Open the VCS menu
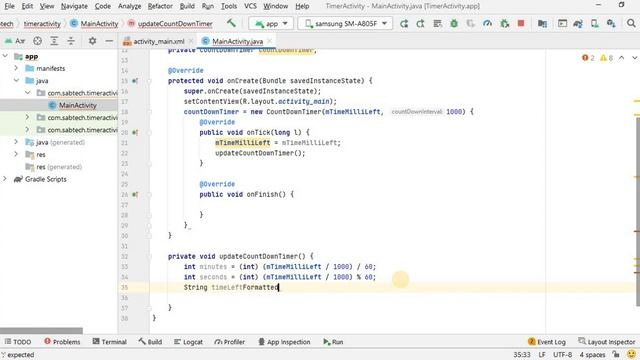 click(250, 6)
